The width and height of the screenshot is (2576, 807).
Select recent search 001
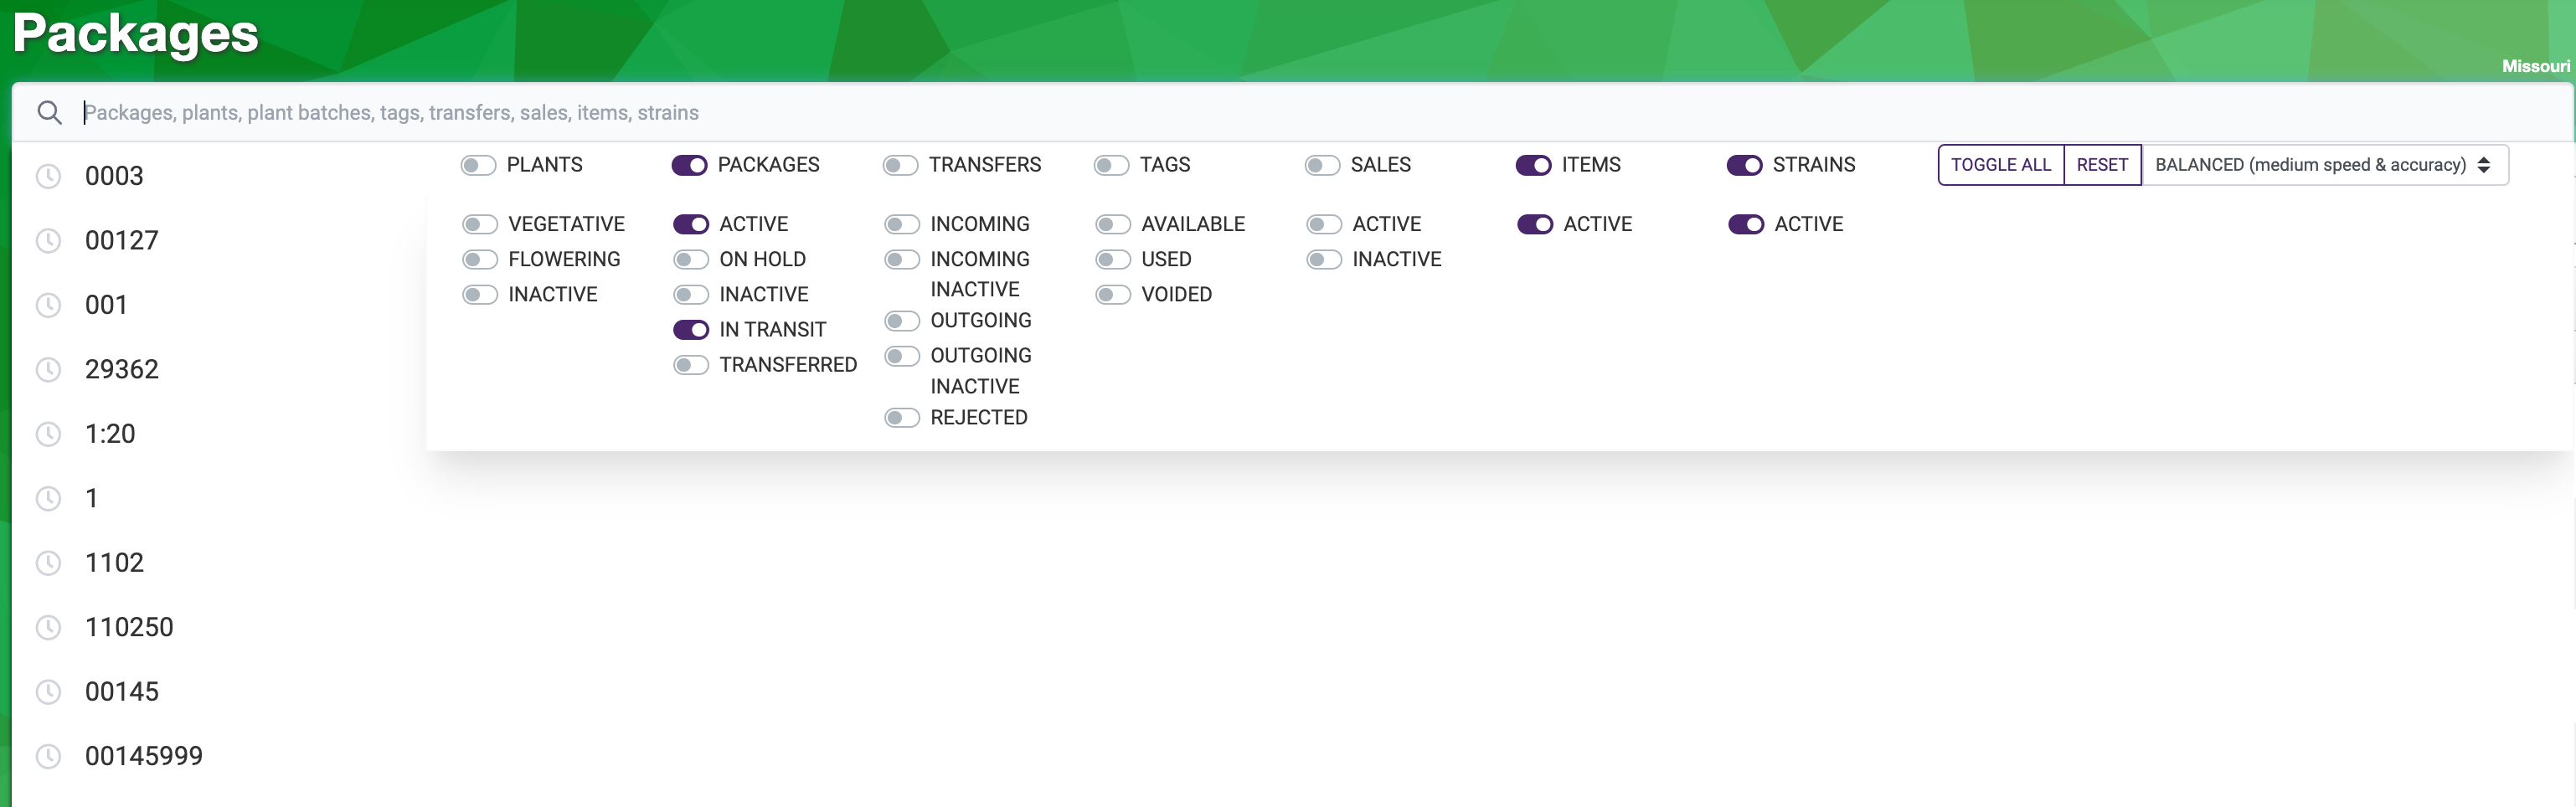[x=106, y=305]
